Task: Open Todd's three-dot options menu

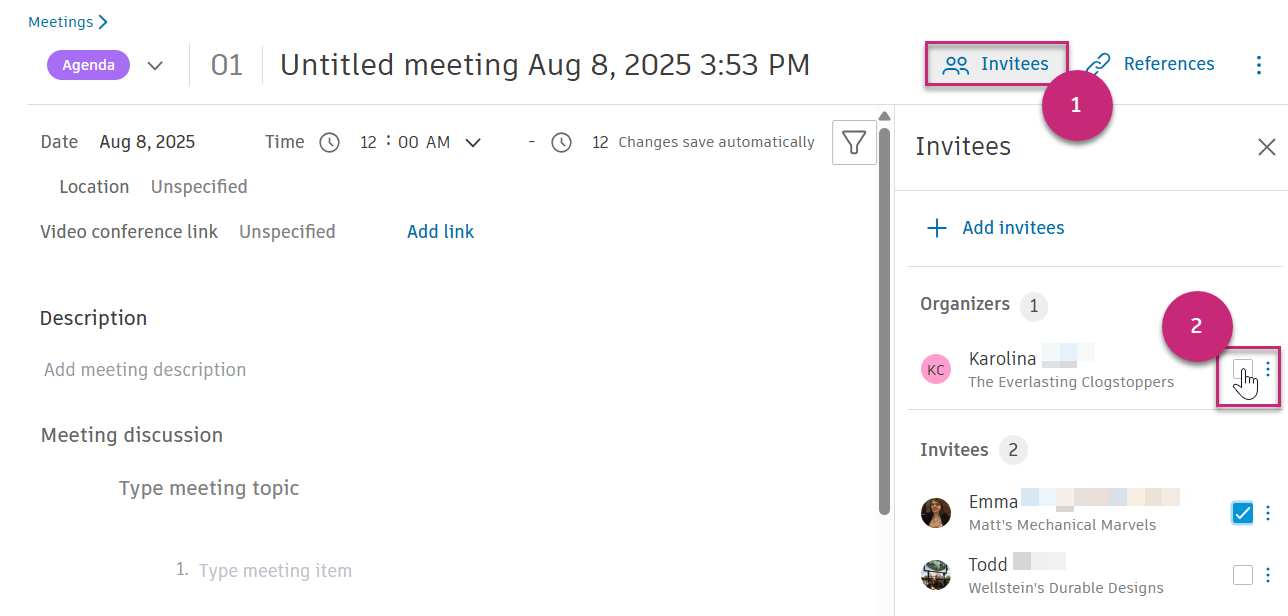Action: point(1268,575)
